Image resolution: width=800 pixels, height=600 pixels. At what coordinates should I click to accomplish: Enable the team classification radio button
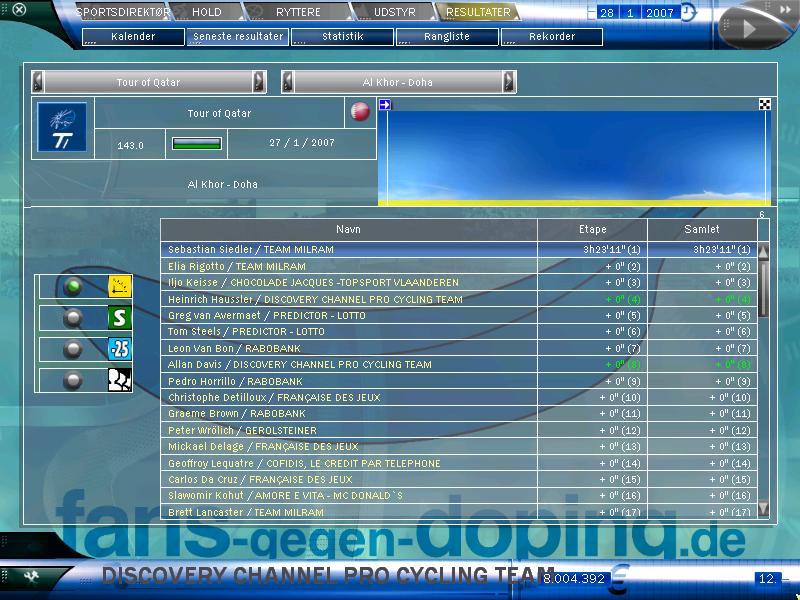pos(72,381)
